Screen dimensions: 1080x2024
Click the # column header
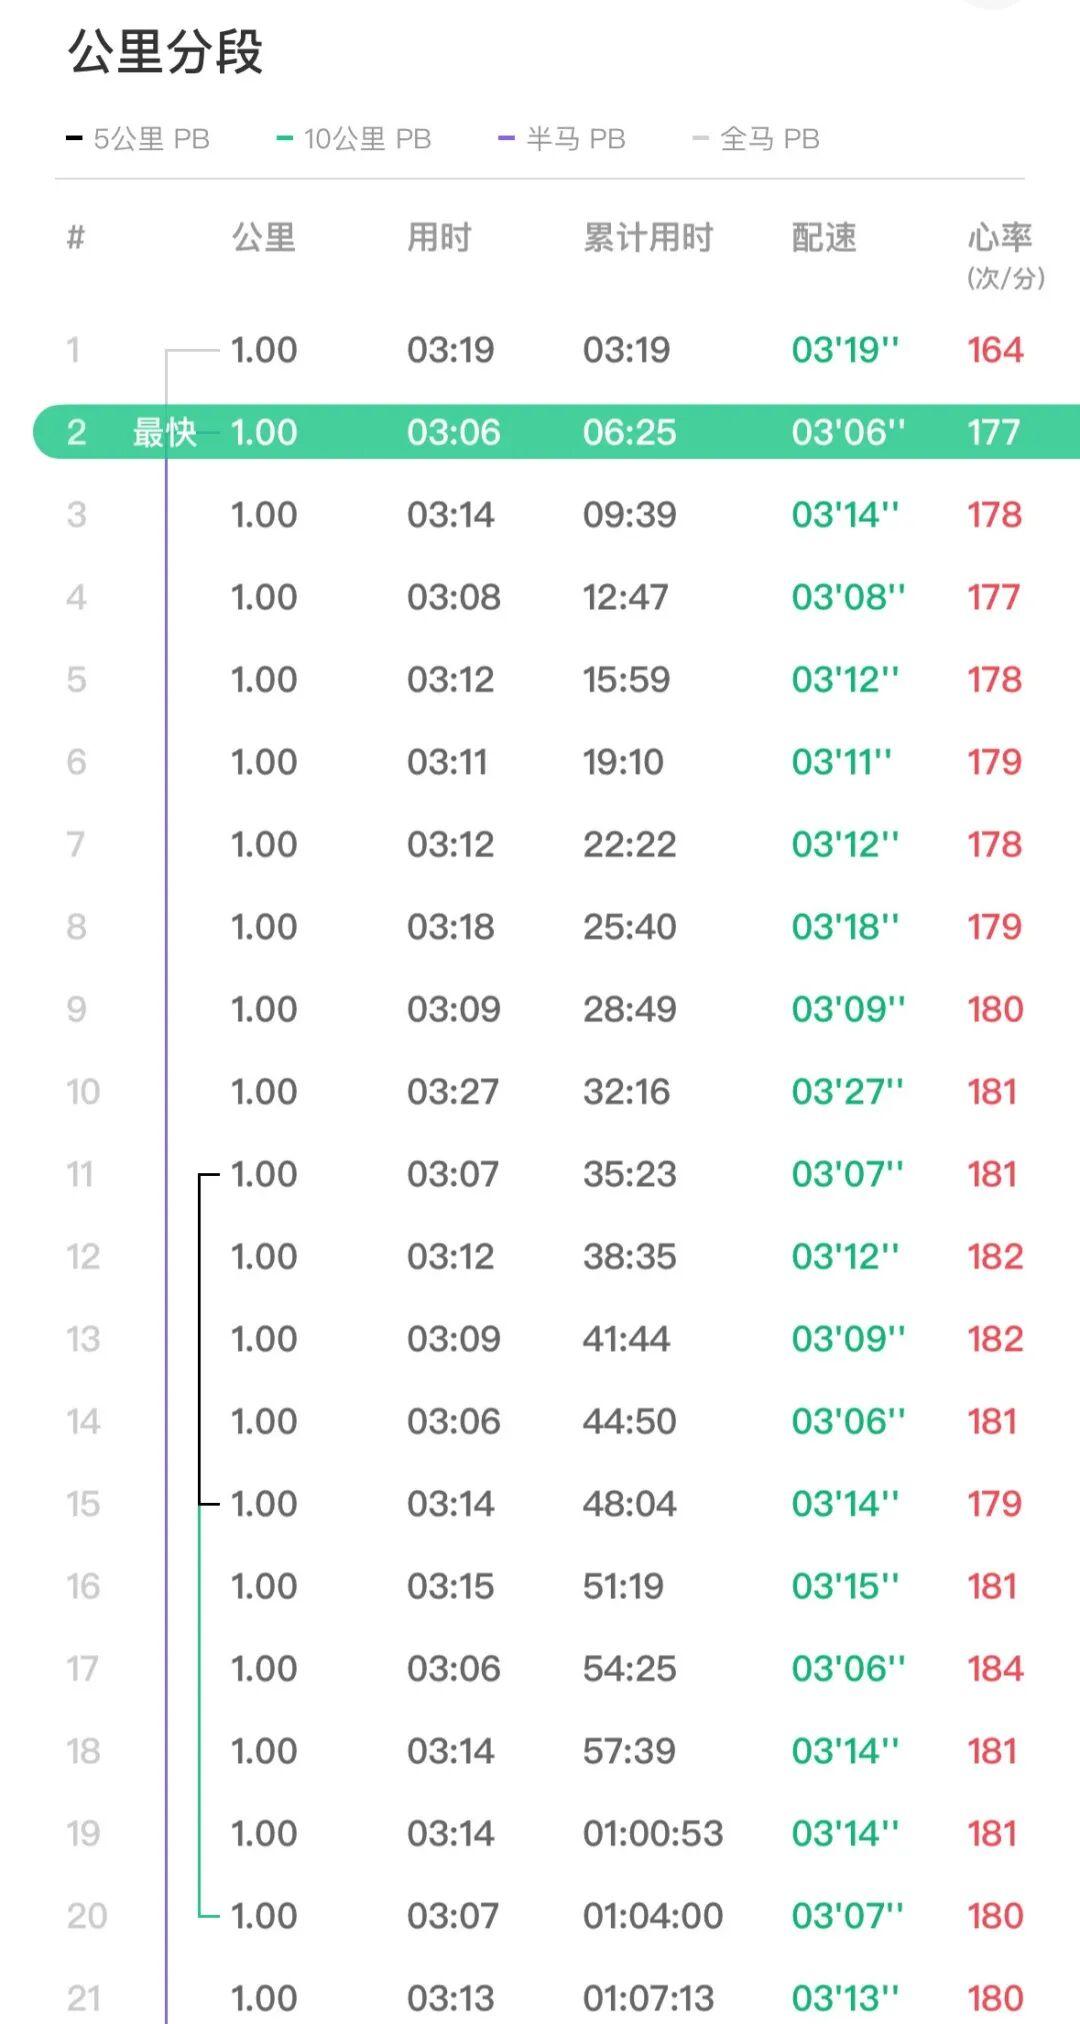pos(76,238)
